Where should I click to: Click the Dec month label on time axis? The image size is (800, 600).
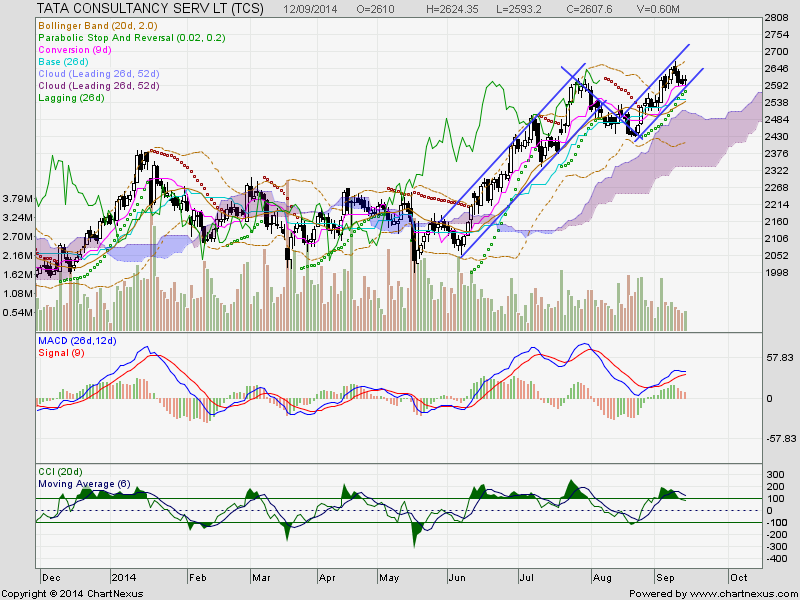click(51, 578)
